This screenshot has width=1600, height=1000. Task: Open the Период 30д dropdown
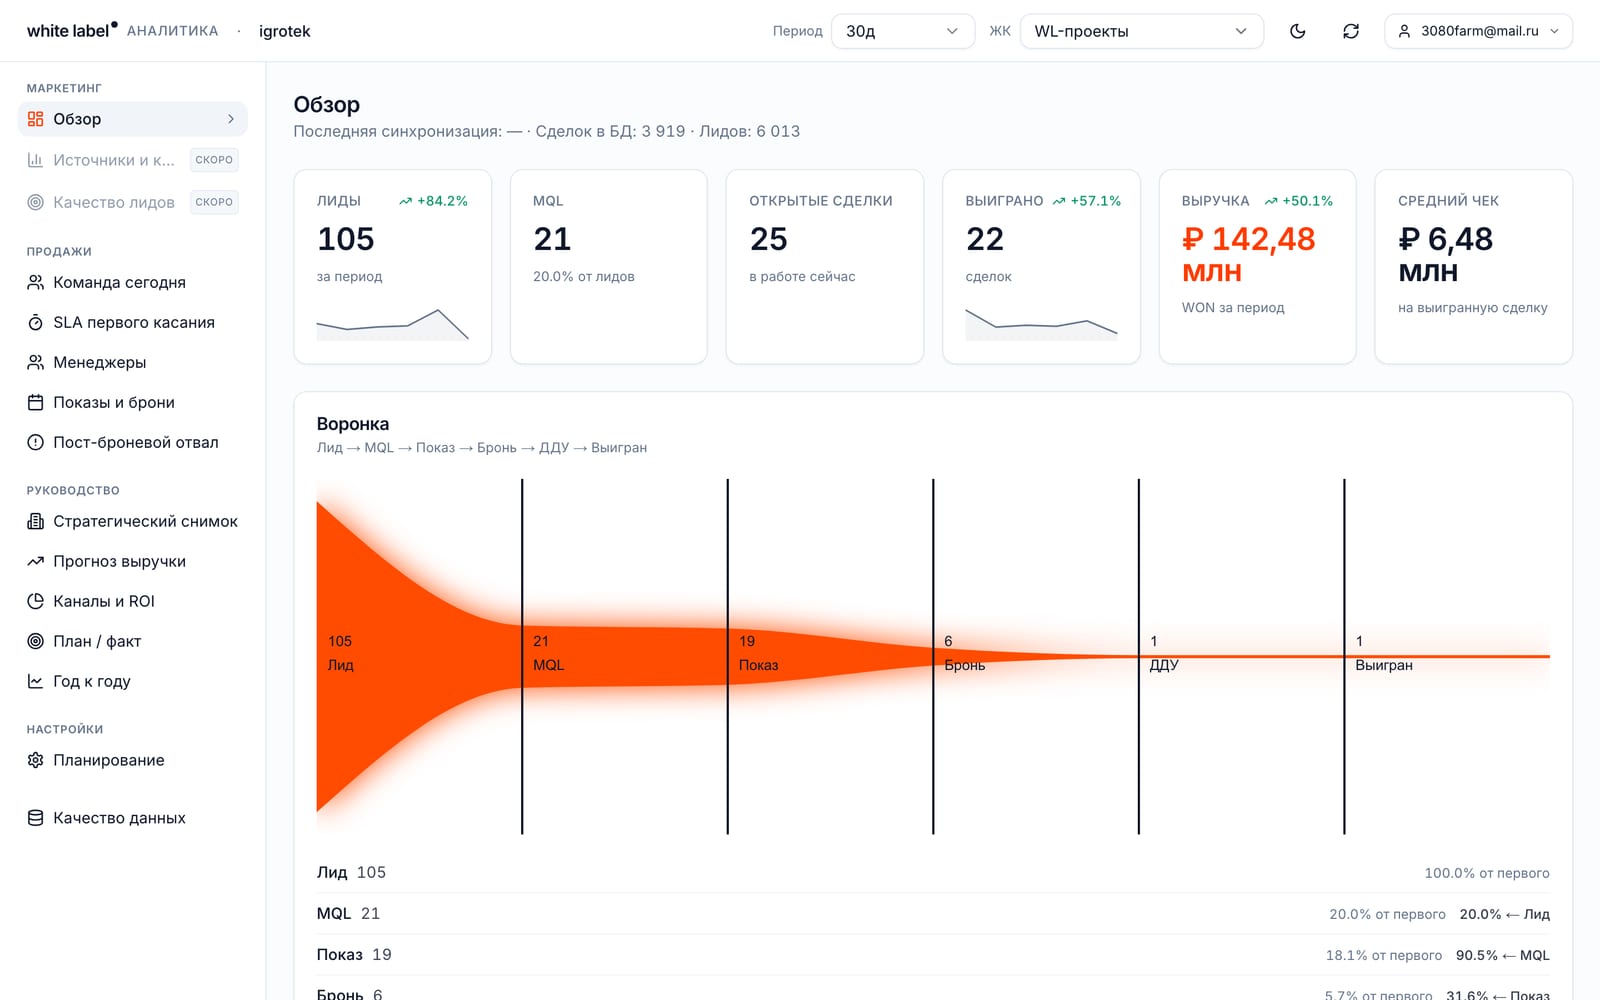[x=903, y=31]
